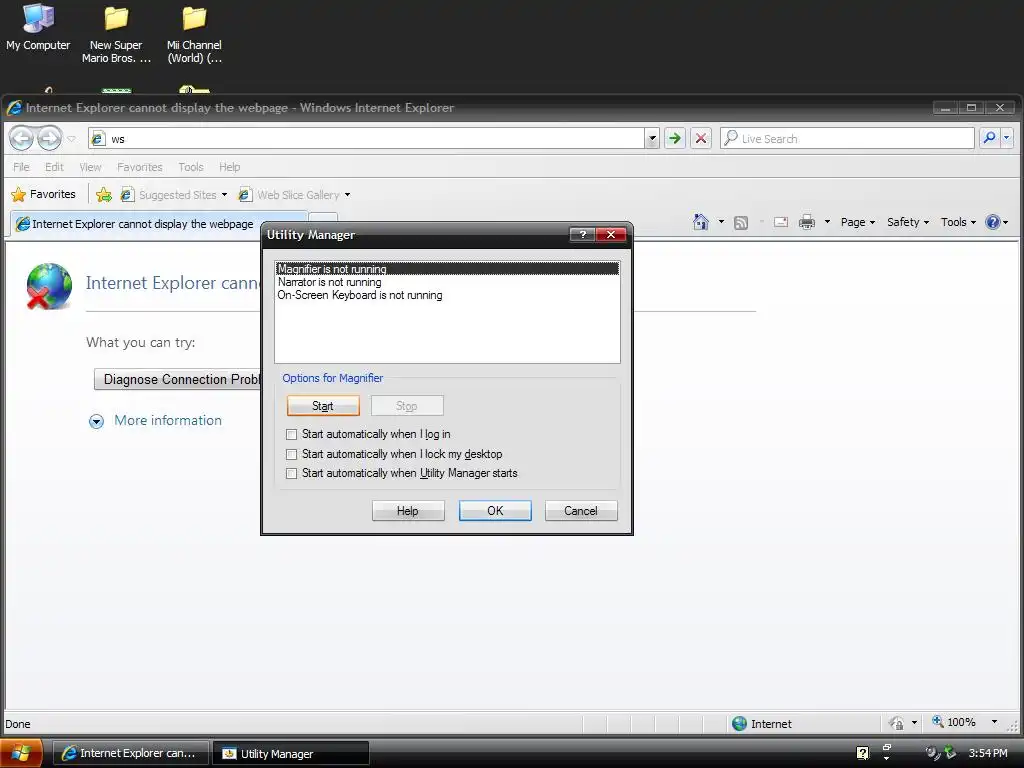Click Help button in Utility Manager
This screenshot has height=768, width=1024.
[x=408, y=511]
